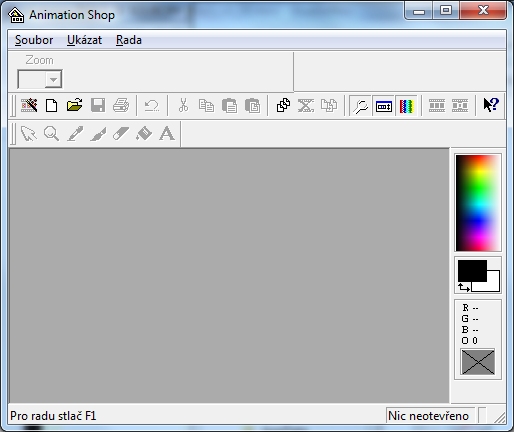Activate the Zoom magnifier tool
Image resolution: width=514 pixels, height=432 pixels.
[x=51, y=134]
